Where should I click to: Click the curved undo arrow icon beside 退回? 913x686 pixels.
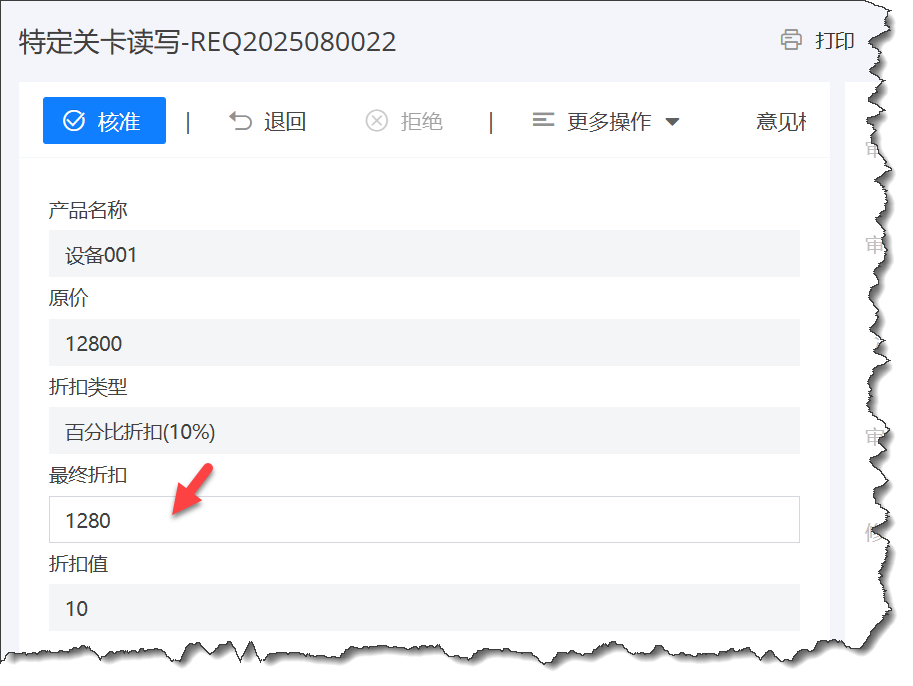click(x=240, y=120)
